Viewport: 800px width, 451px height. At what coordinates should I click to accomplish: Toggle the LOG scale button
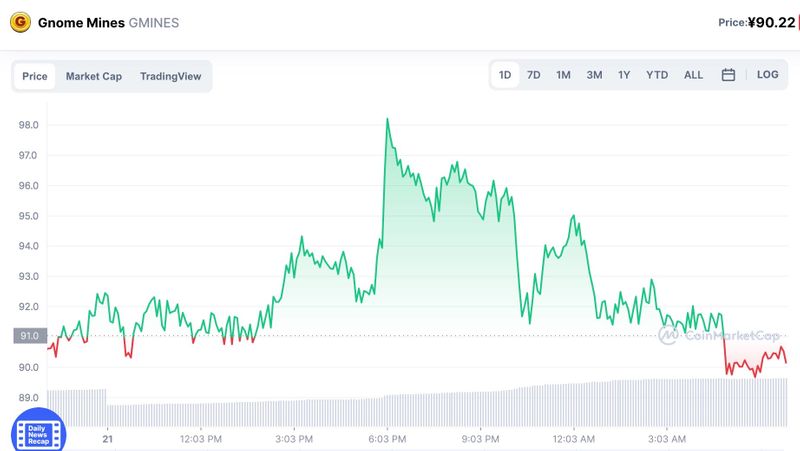[767, 75]
